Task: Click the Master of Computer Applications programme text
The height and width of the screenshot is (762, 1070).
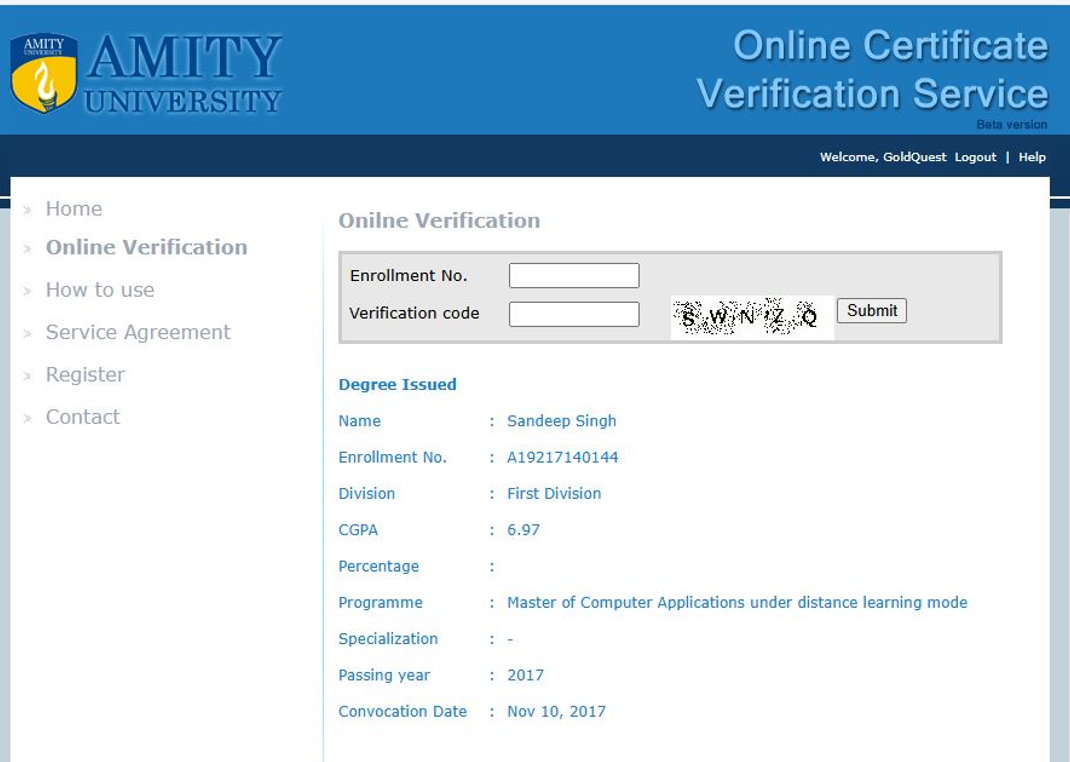Action: click(x=737, y=603)
